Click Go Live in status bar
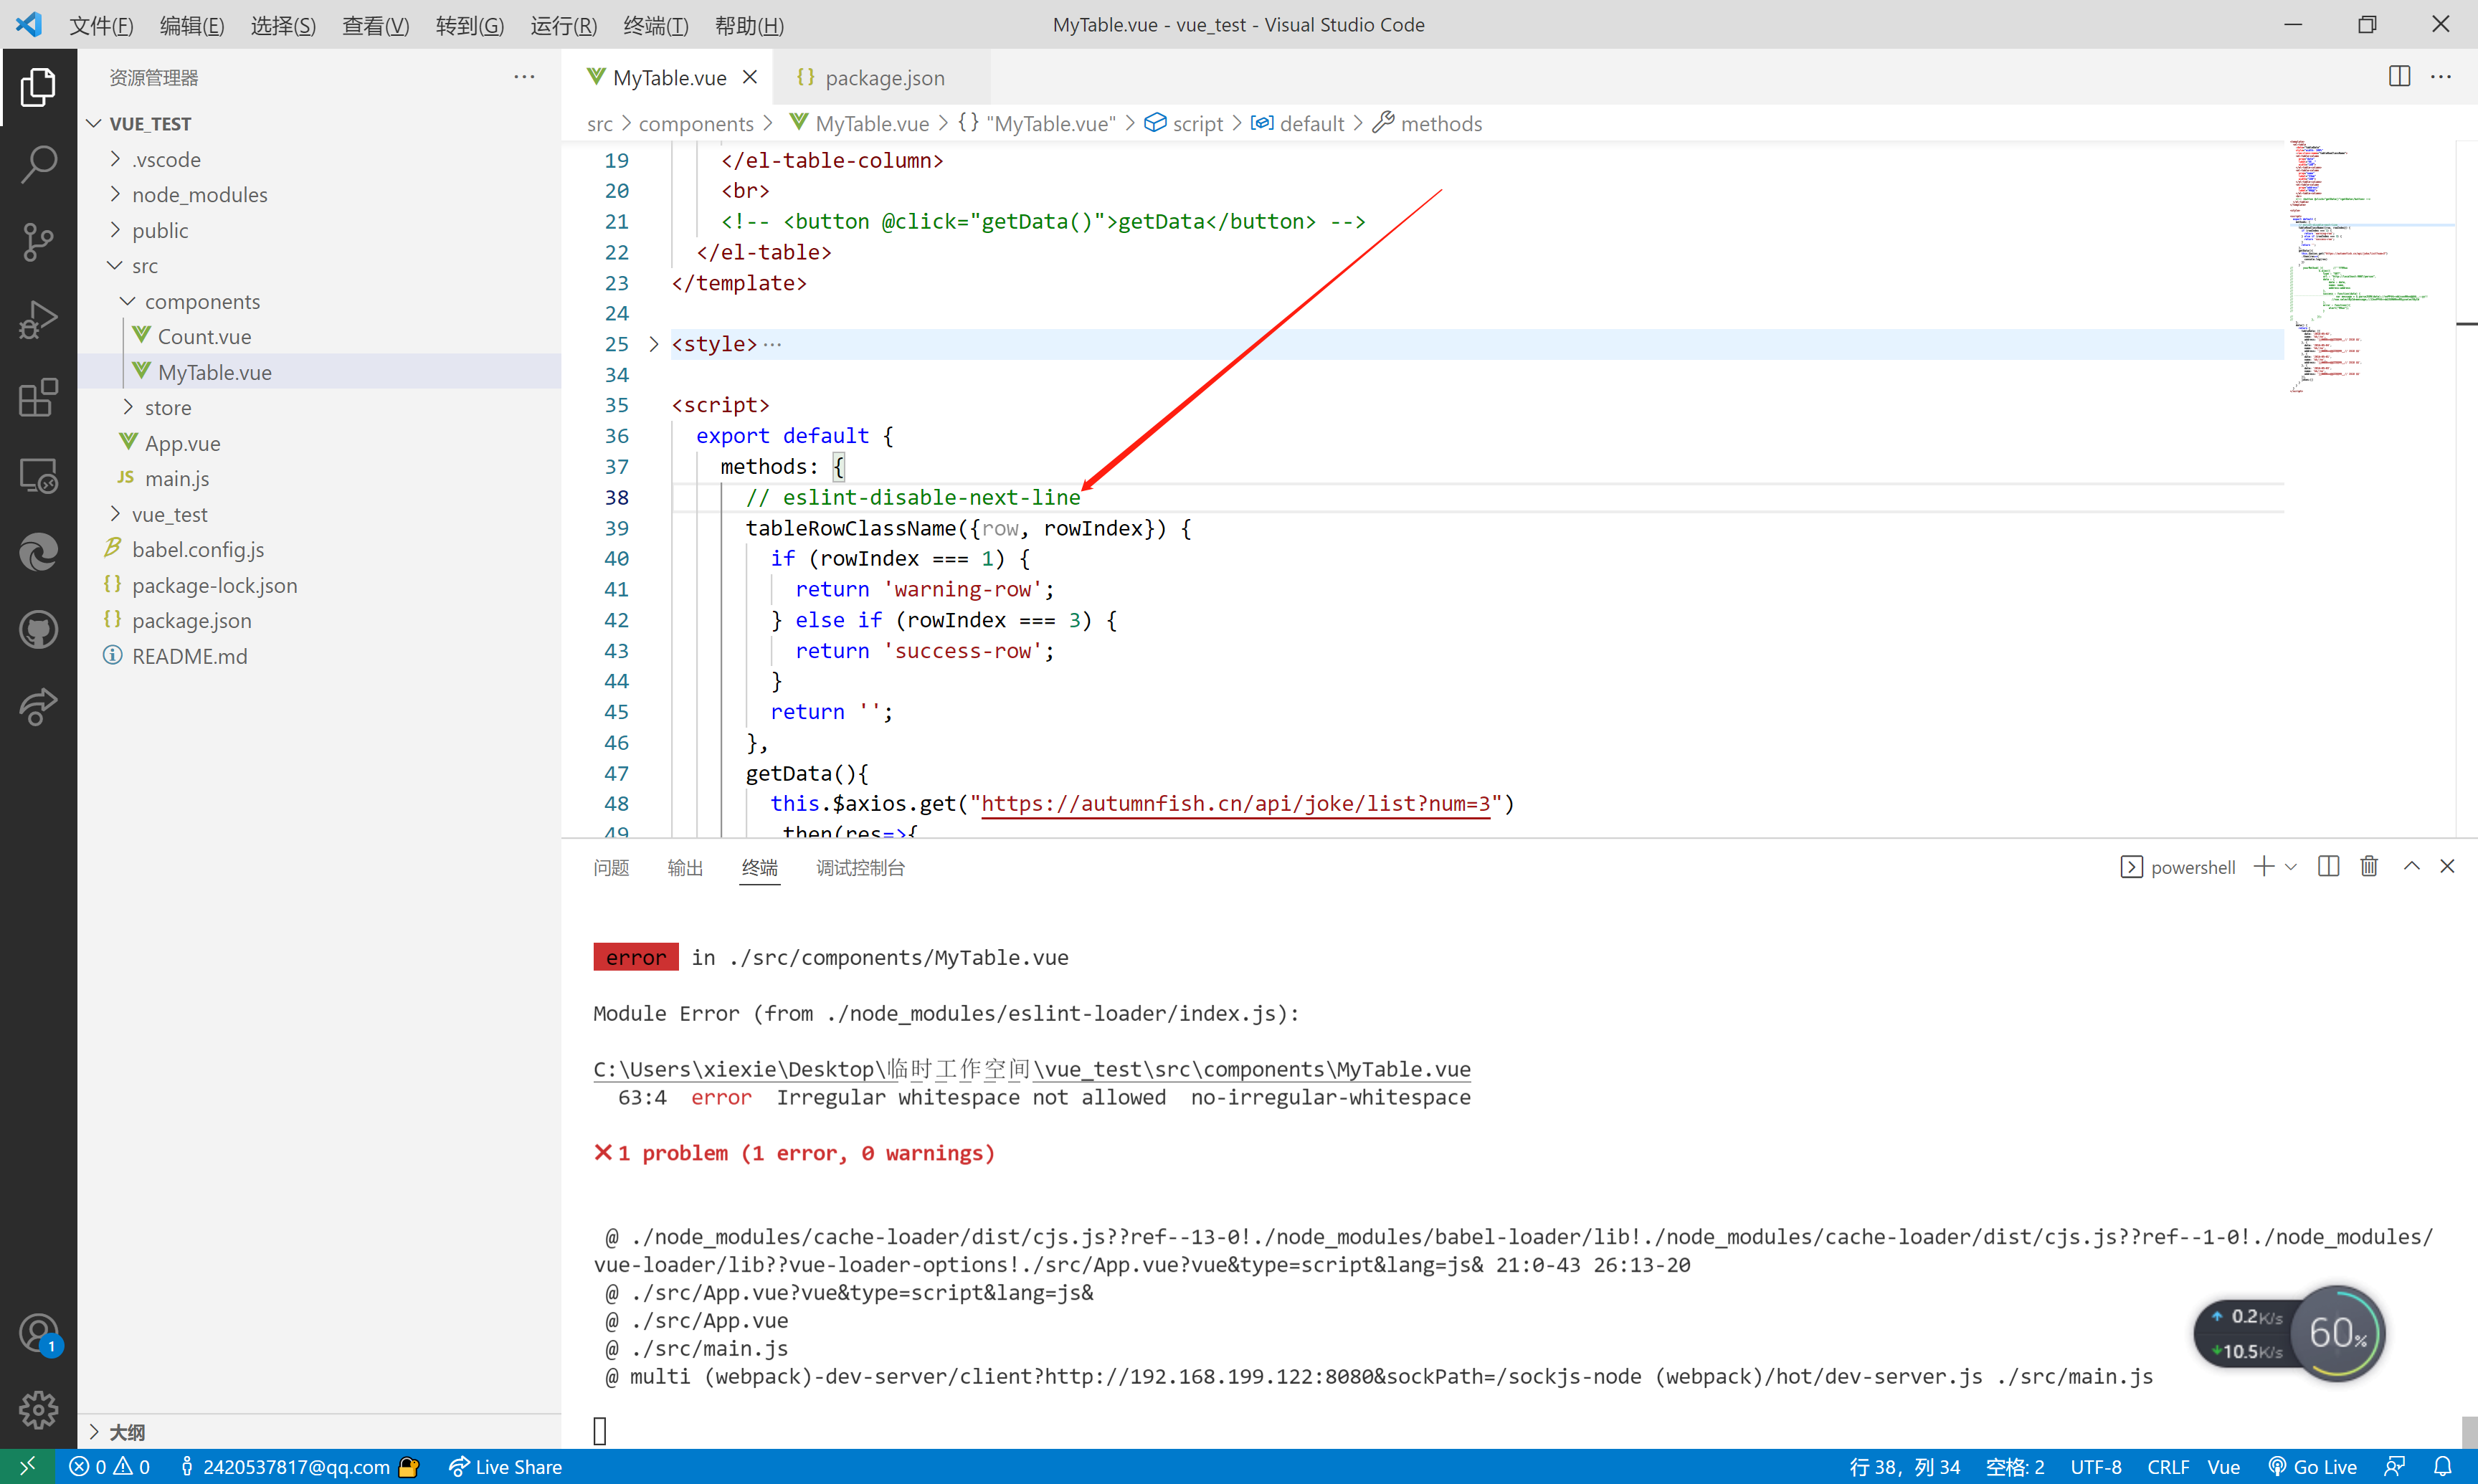The height and width of the screenshot is (1484, 2478). (x=2312, y=1466)
